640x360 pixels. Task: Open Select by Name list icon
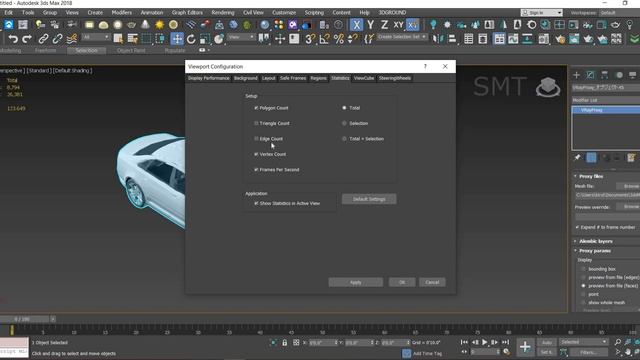132,39
